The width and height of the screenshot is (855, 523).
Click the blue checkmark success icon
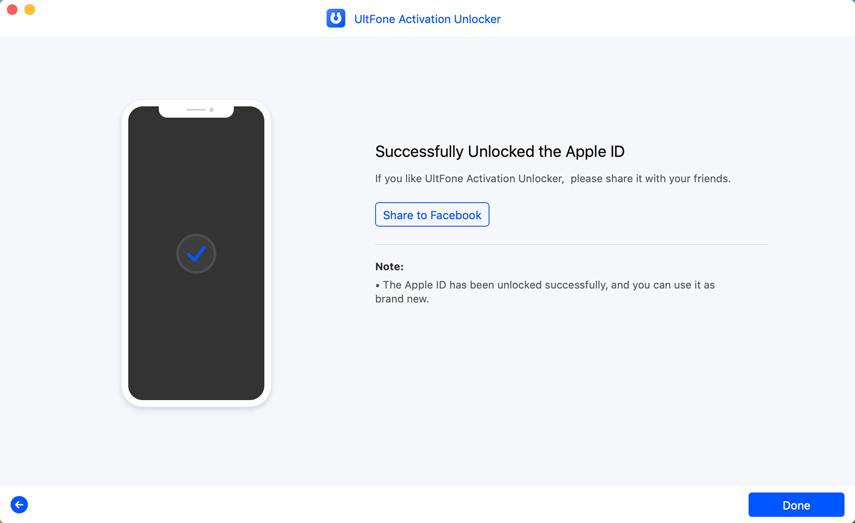pos(196,254)
